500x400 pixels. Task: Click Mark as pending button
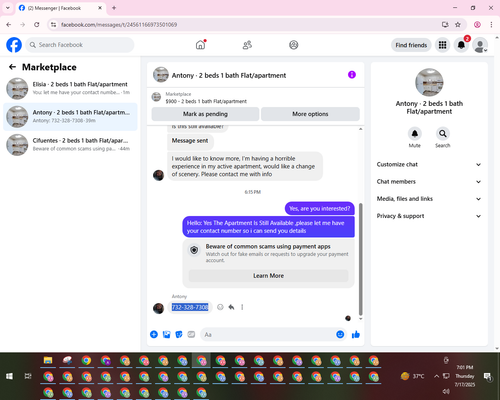click(205, 114)
